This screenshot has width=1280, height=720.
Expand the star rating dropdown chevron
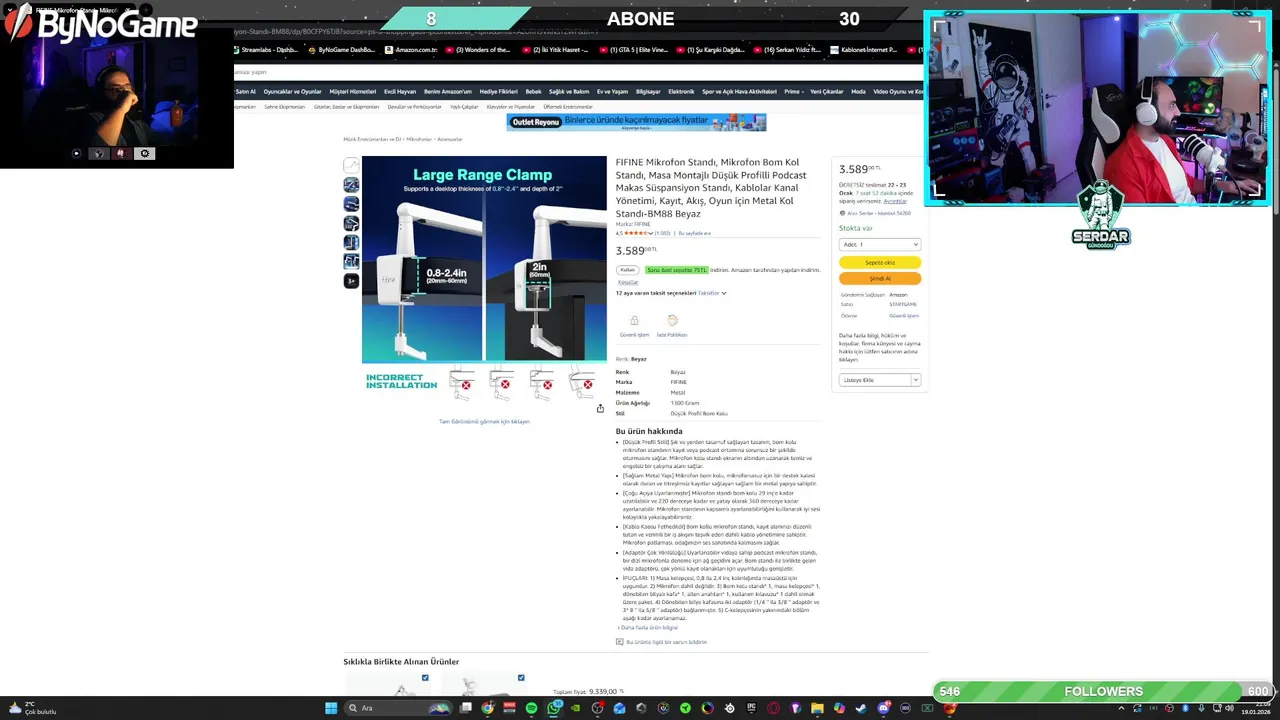pyautogui.click(x=652, y=233)
